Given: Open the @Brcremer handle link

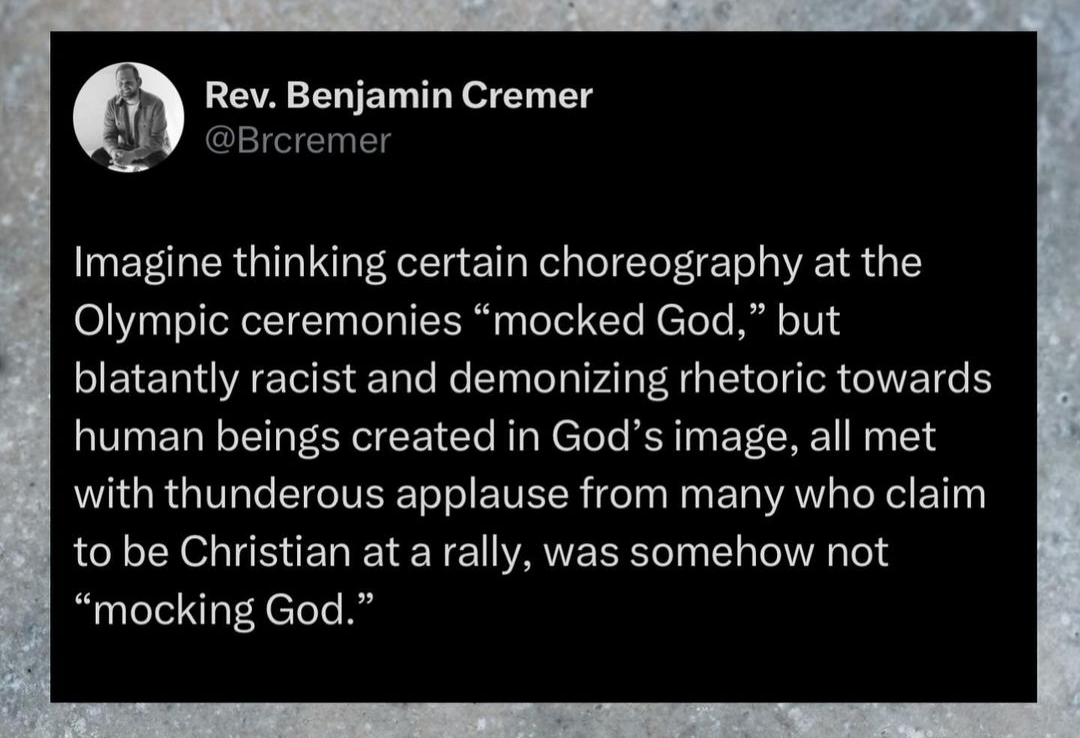Looking at the screenshot, I should [298, 141].
